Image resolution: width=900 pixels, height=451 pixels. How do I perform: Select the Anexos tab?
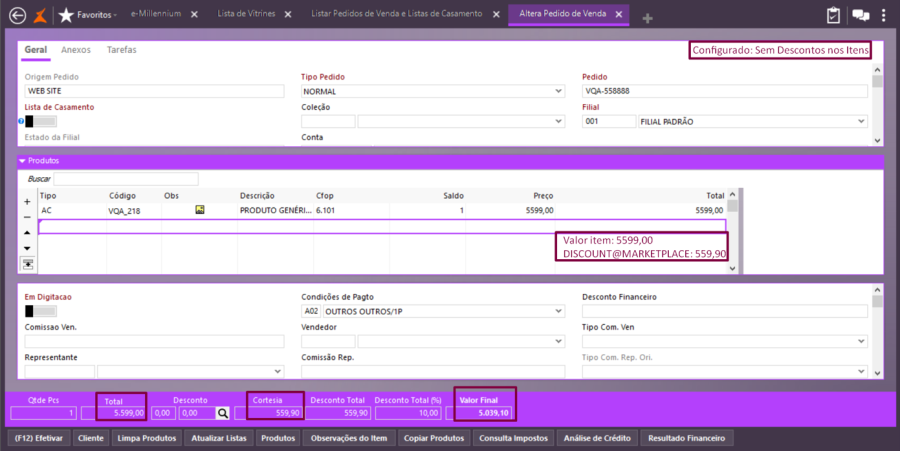pyautogui.click(x=76, y=50)
